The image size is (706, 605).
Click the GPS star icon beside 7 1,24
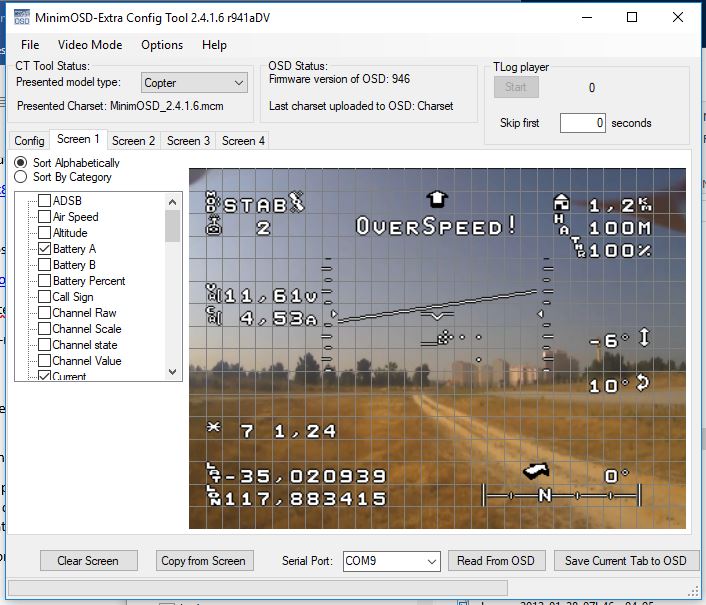click(x=212, y=430)
